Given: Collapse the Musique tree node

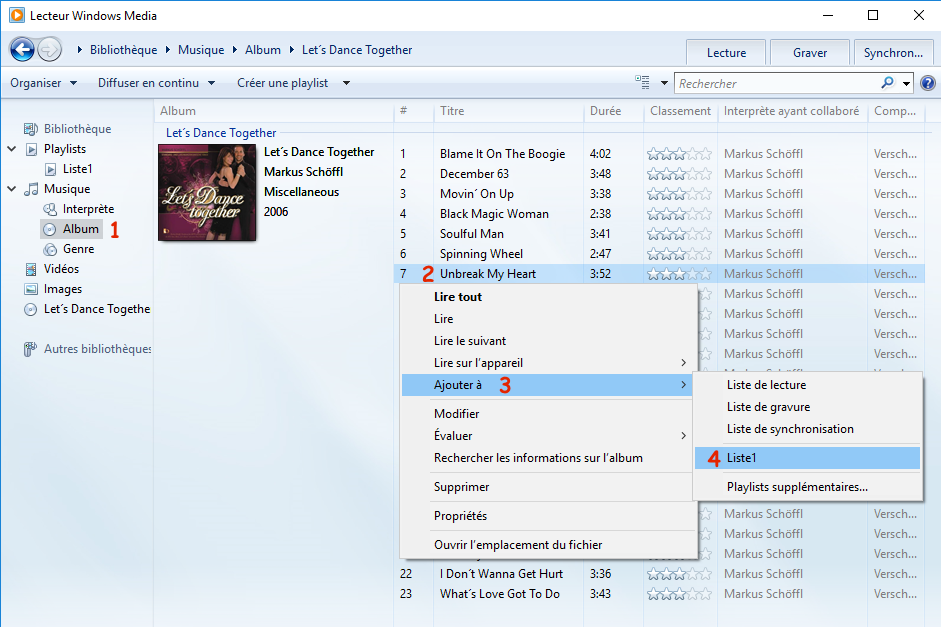Looking at the screenshot, I should click(11, 189).
